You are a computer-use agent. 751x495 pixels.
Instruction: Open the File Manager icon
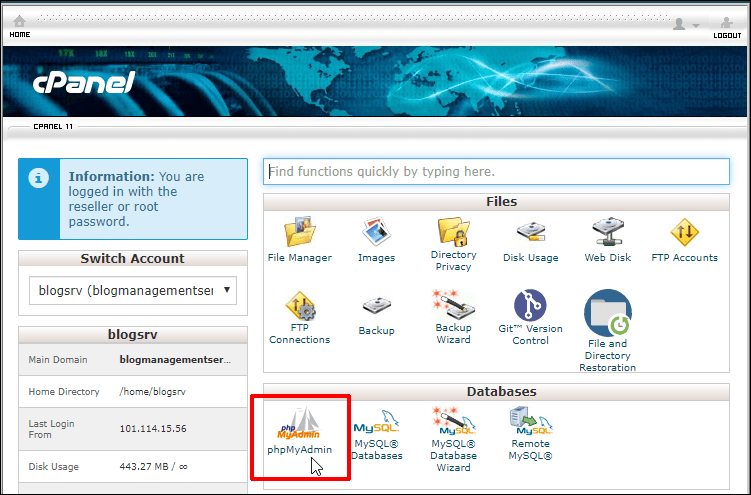299,232
